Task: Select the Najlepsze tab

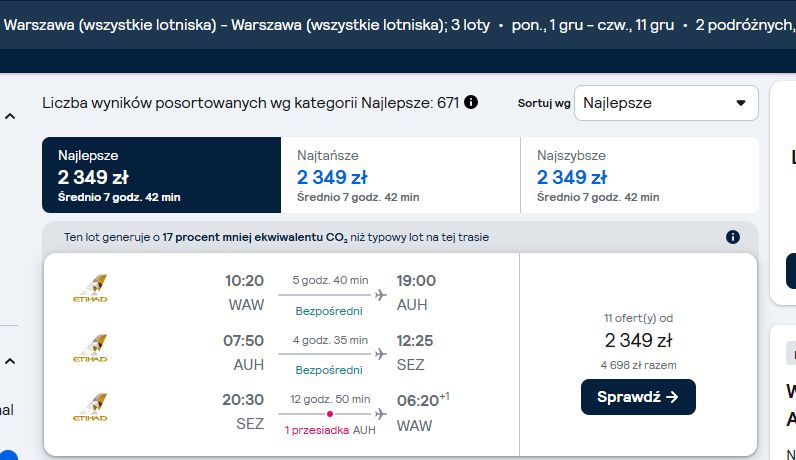Action: click(161, 175)
